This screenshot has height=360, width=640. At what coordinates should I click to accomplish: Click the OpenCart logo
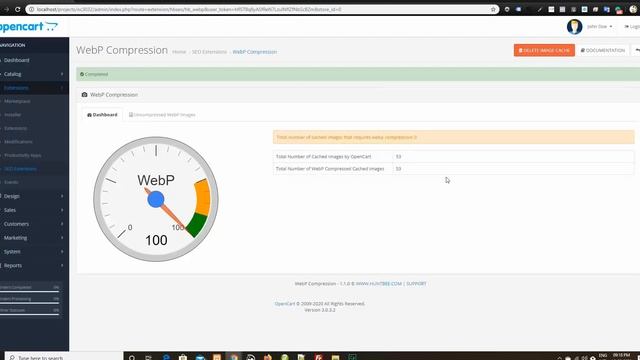point(29,27)
